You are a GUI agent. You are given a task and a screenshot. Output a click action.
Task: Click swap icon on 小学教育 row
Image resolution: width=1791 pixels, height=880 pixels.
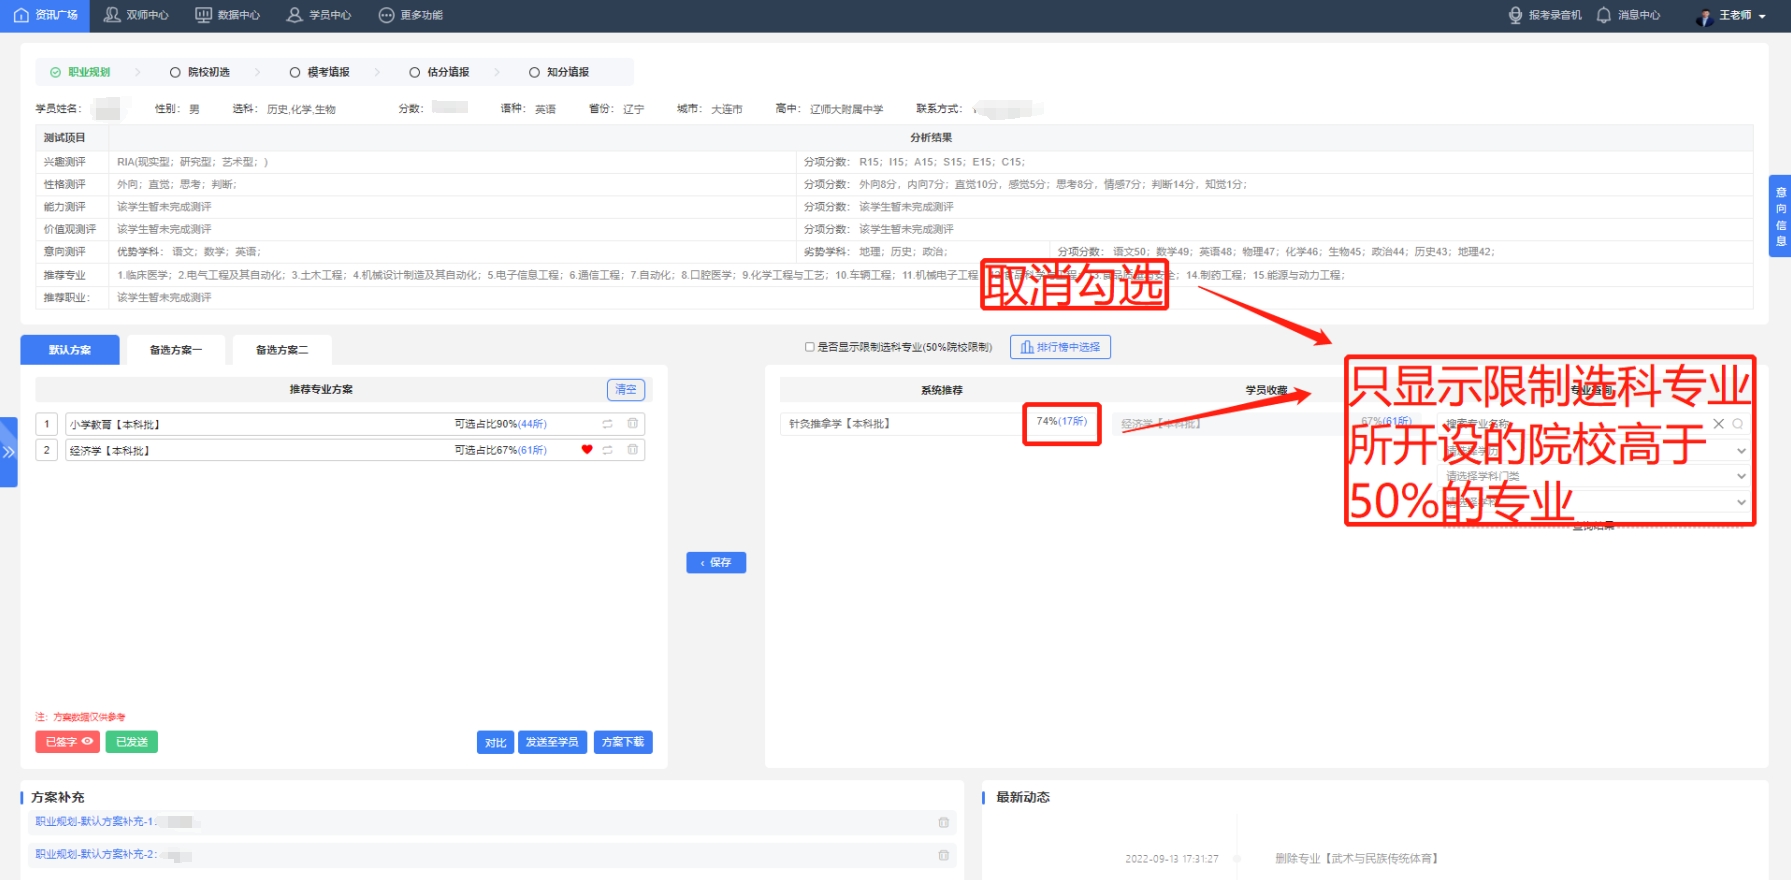pos(607,424)
